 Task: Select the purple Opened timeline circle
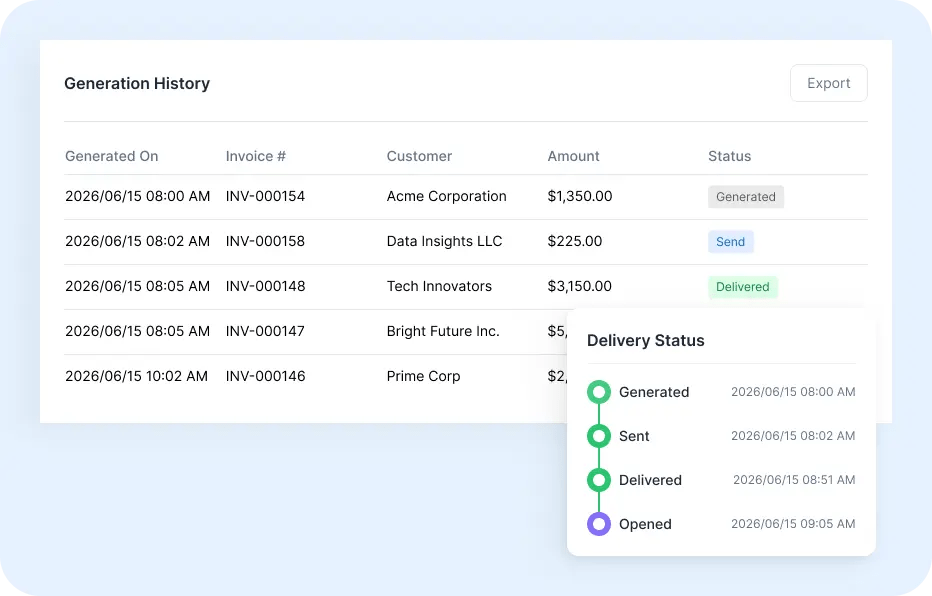pos(599,524)
